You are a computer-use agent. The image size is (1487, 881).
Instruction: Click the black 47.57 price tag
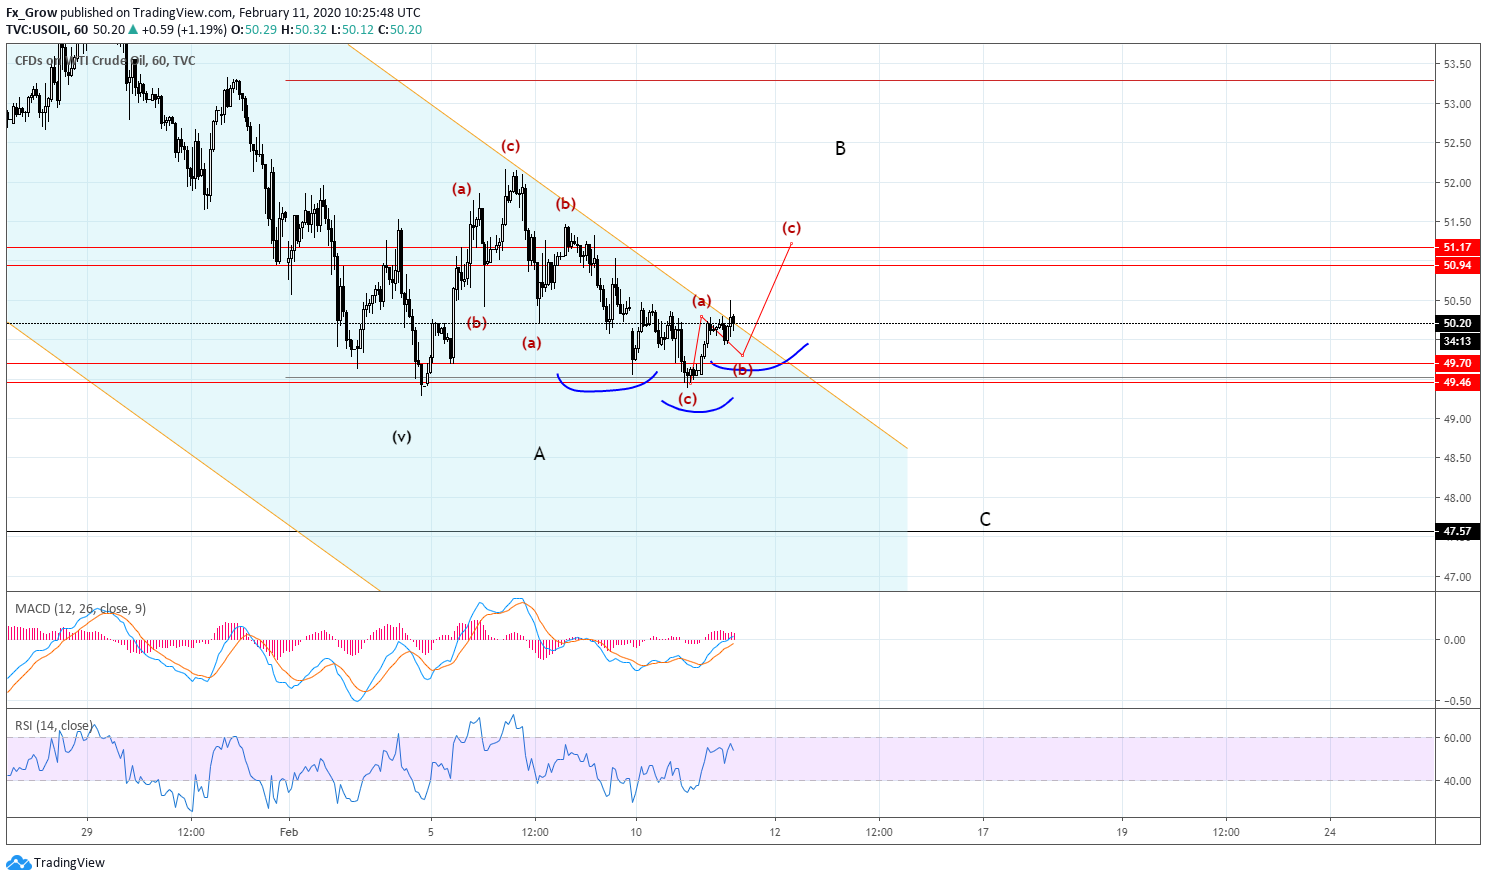[1457, 531]
